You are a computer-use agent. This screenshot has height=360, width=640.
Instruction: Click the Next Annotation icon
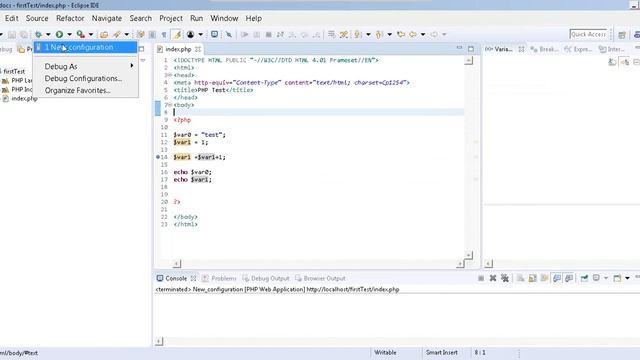pyautogui.click(x=358, y=35)
